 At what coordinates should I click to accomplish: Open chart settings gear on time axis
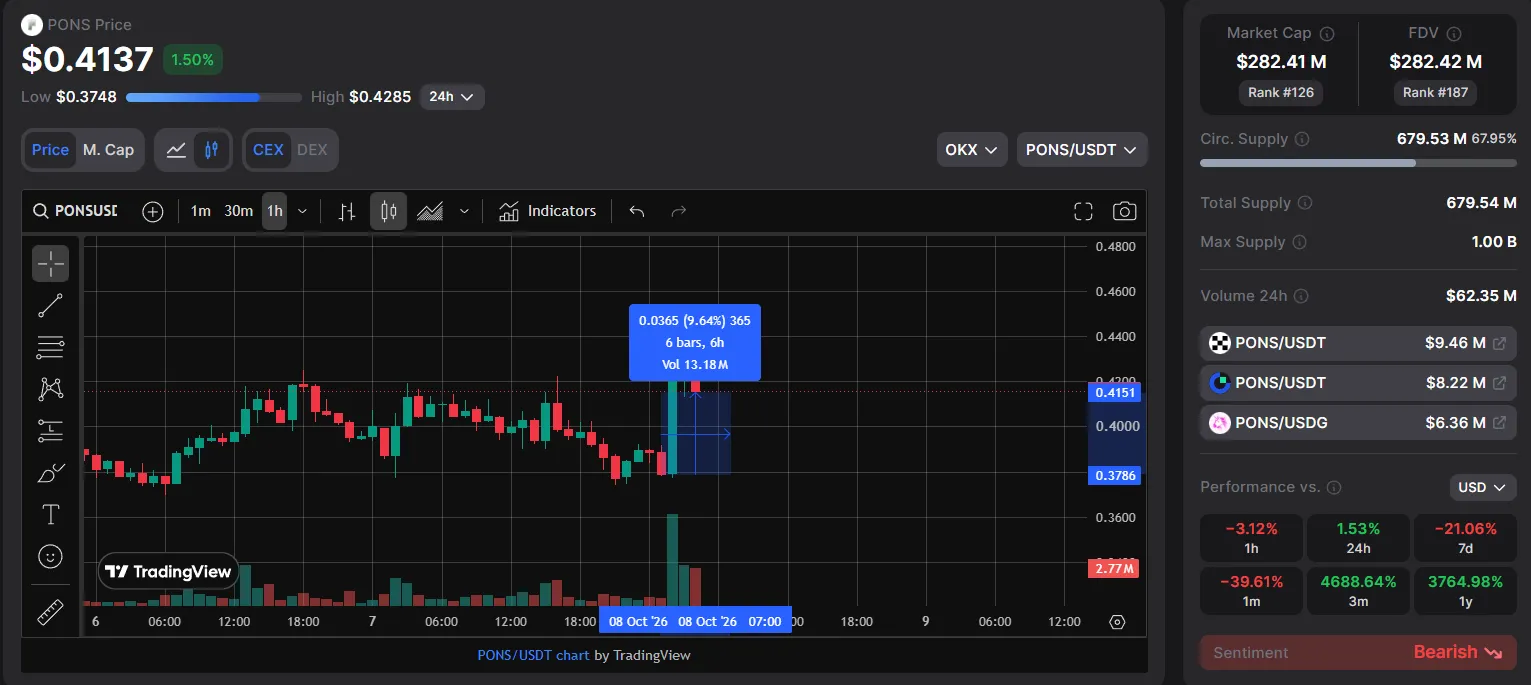[x=1118, y=622]
